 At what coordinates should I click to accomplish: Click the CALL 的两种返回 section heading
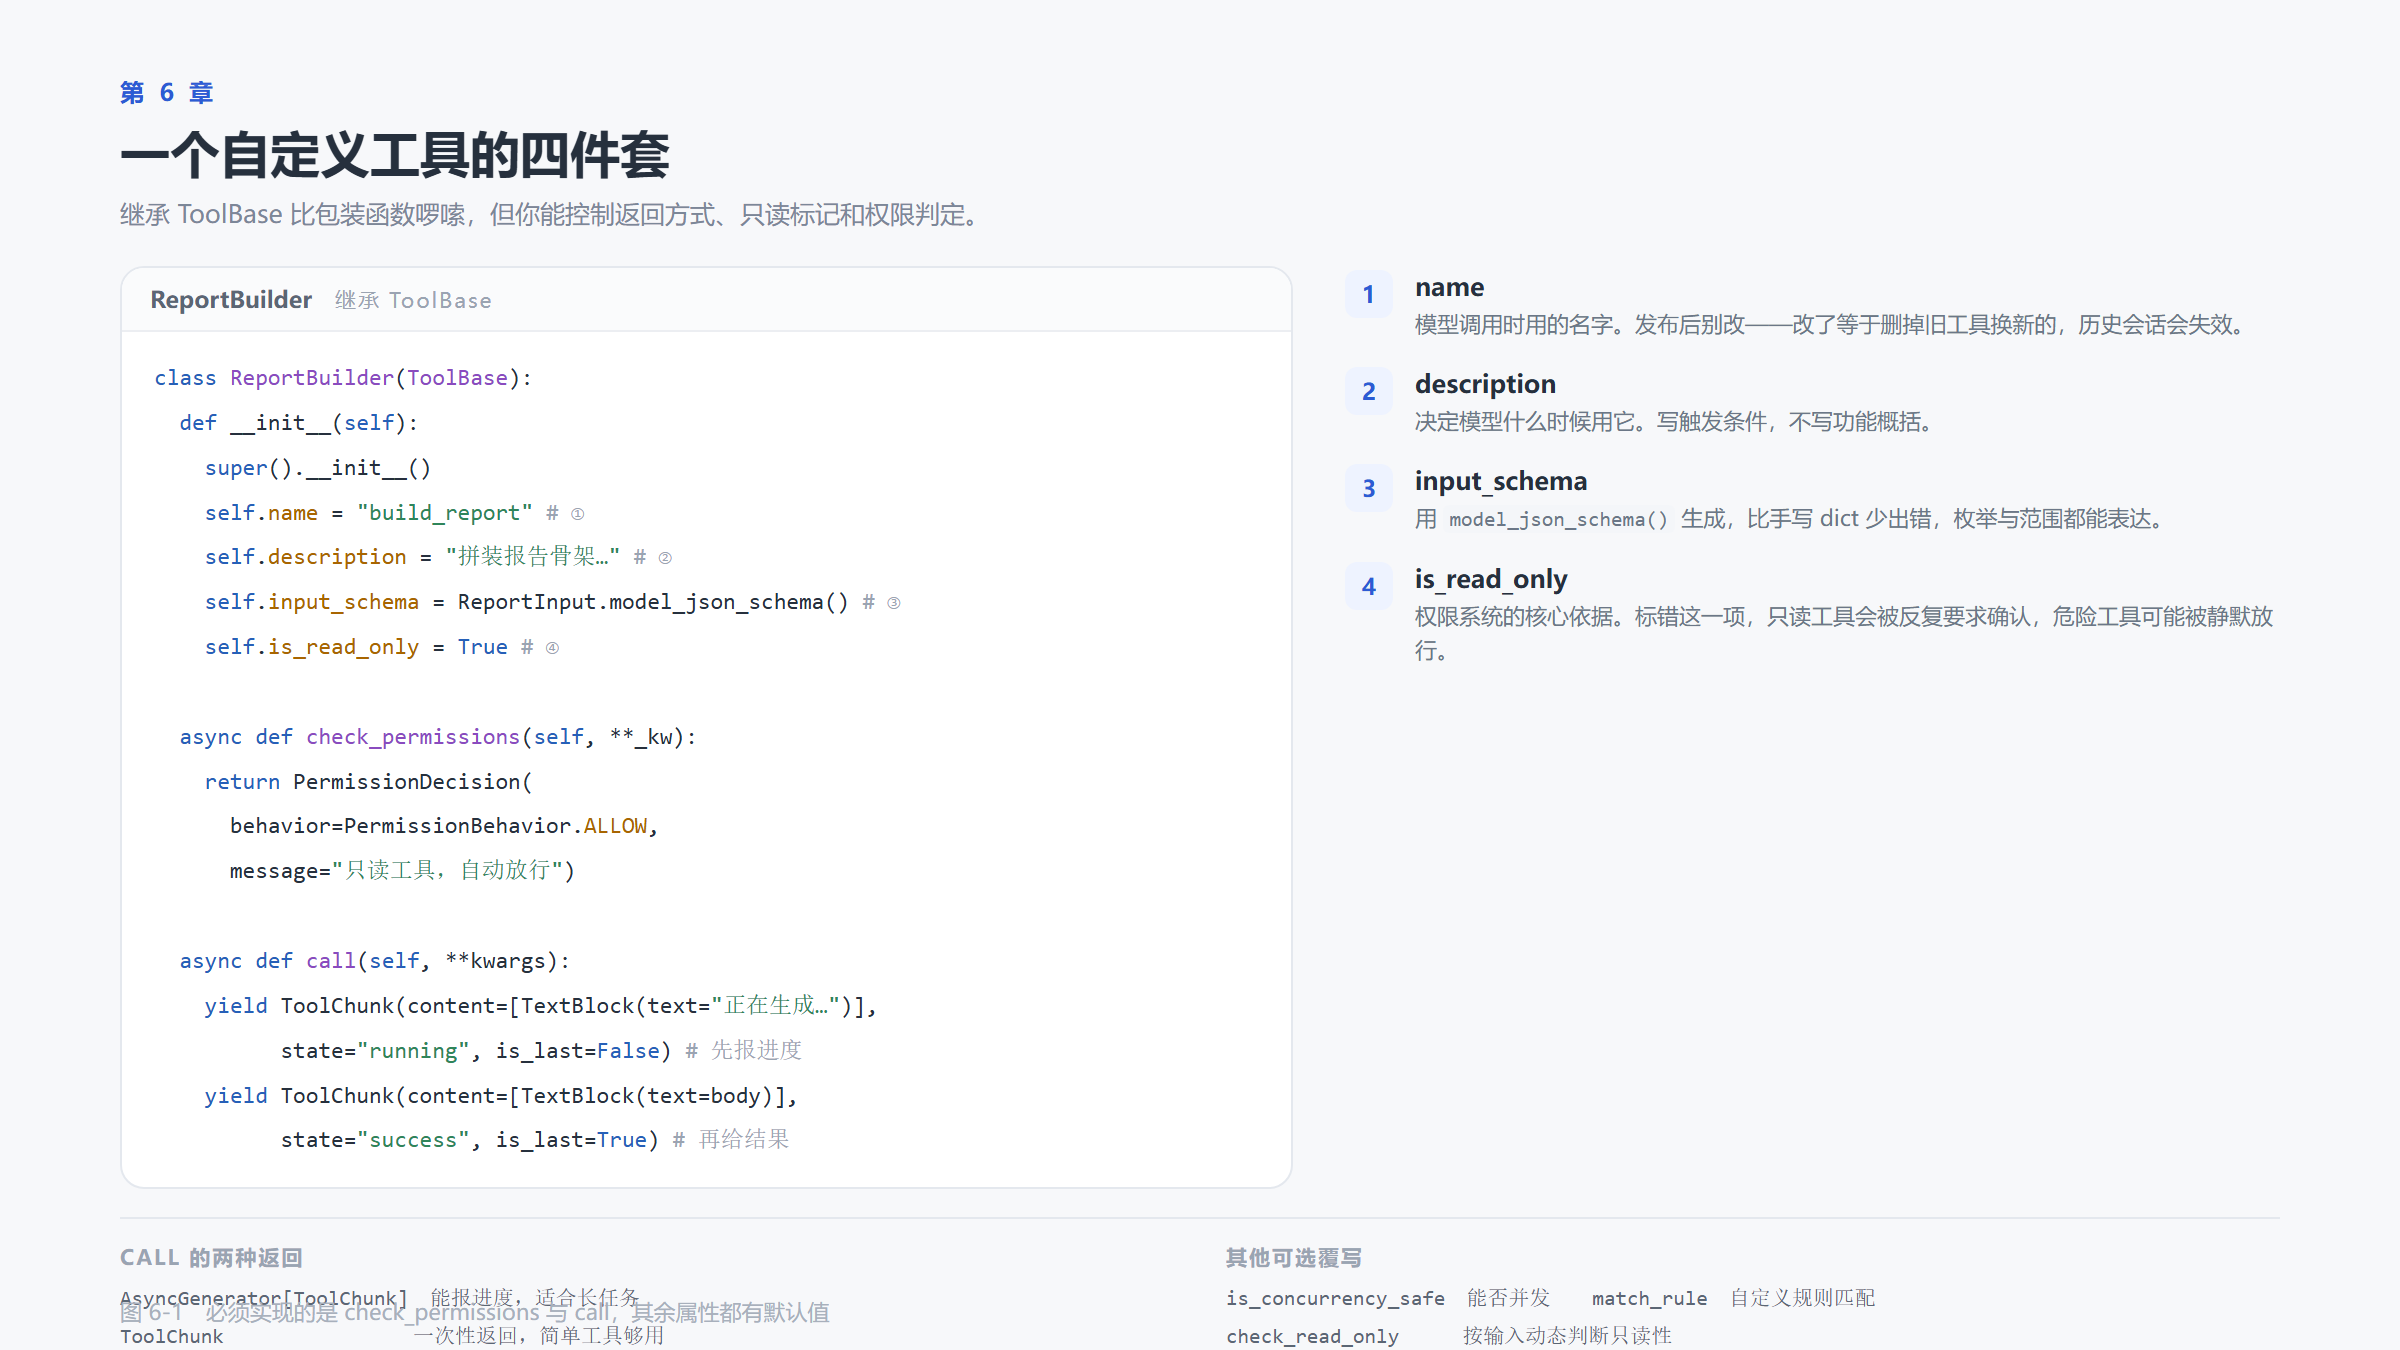pos(211,1258)
